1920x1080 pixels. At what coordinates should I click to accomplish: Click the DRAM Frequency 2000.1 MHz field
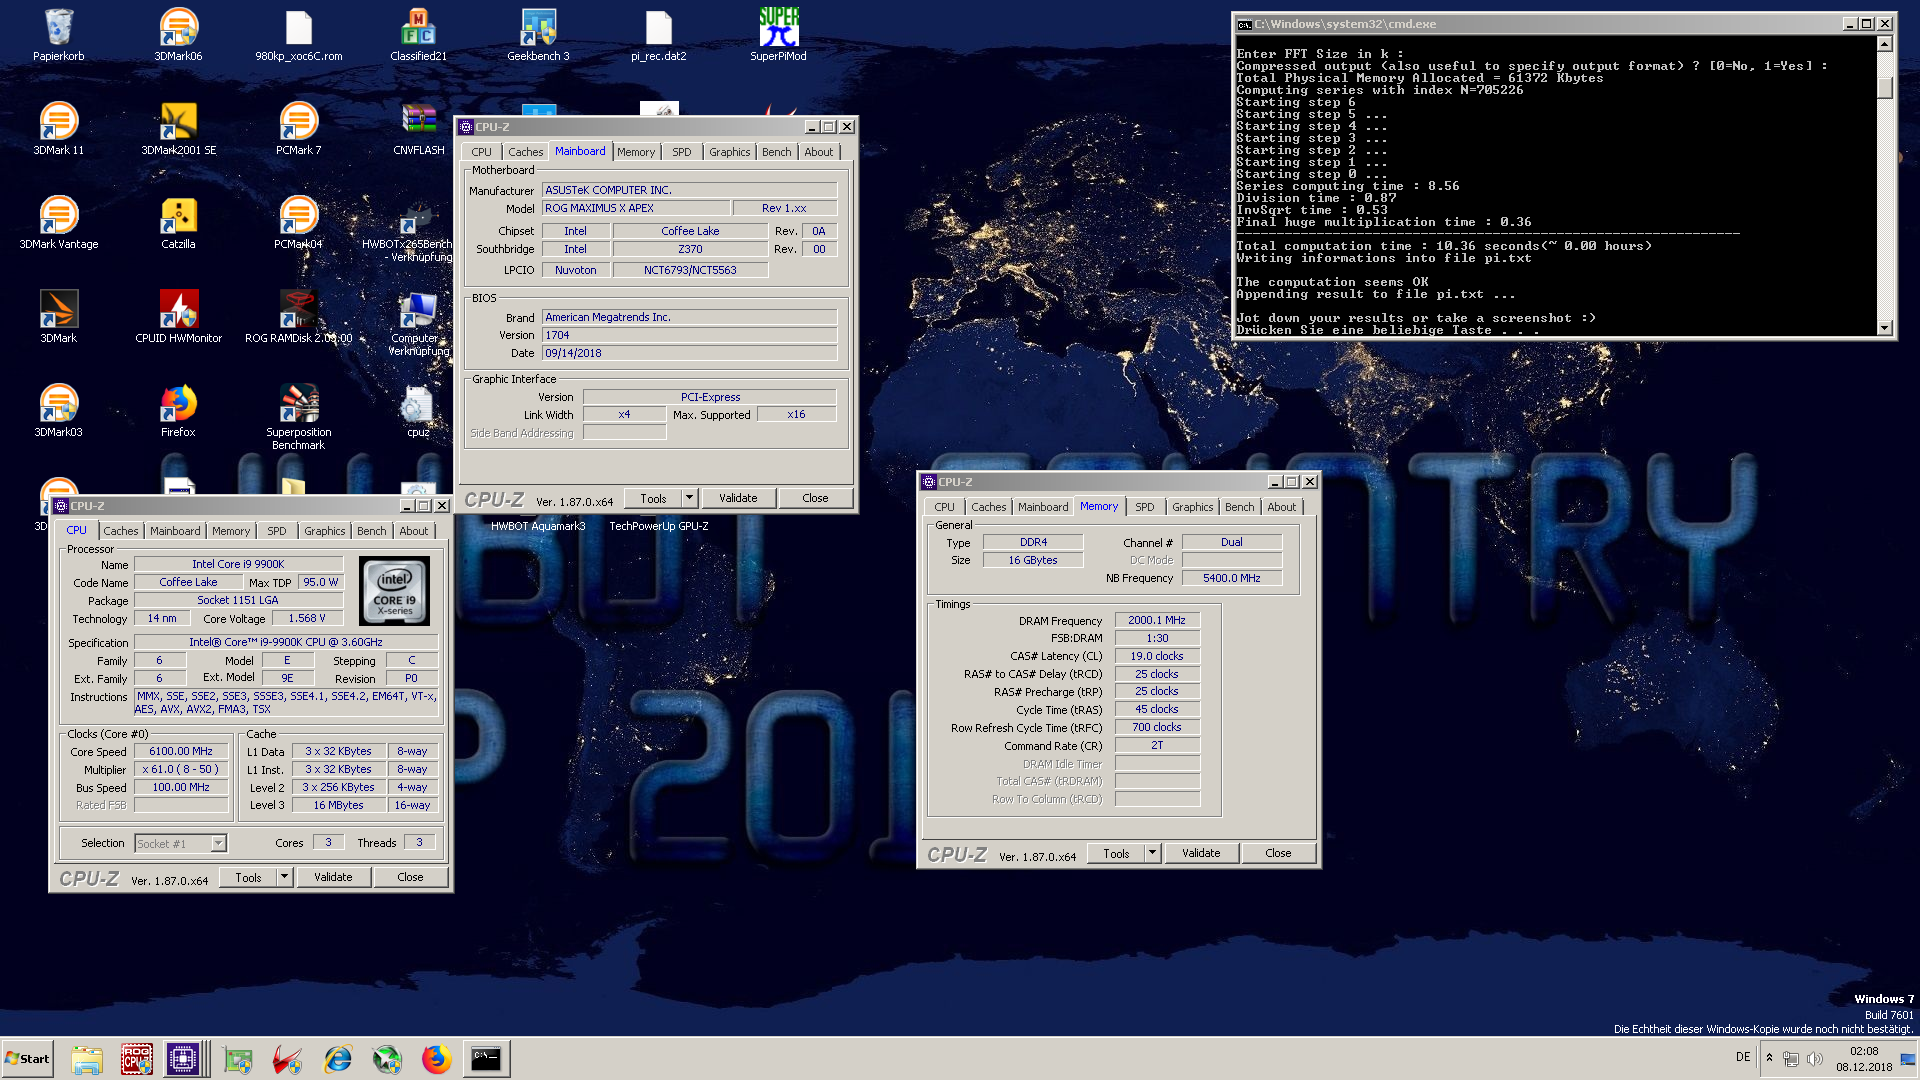pos(1157,620)
